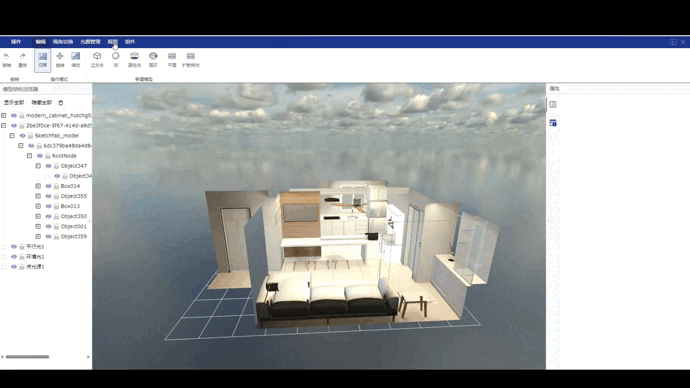Click the undo arrow icon in toolbar
This screenshot has width=690, height=388.
point(6,56)
